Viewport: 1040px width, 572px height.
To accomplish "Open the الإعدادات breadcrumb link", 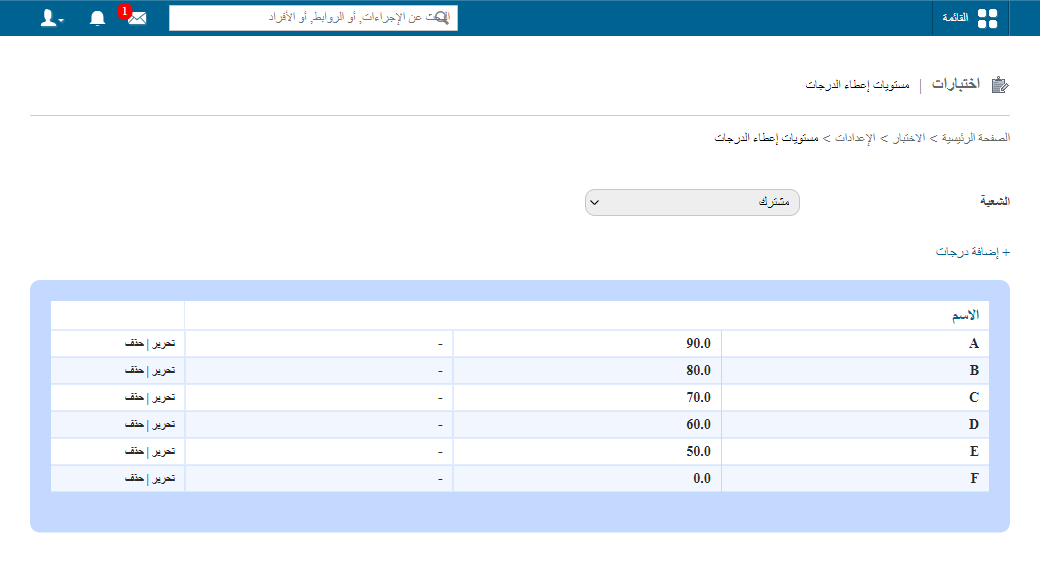I will 855,138.
